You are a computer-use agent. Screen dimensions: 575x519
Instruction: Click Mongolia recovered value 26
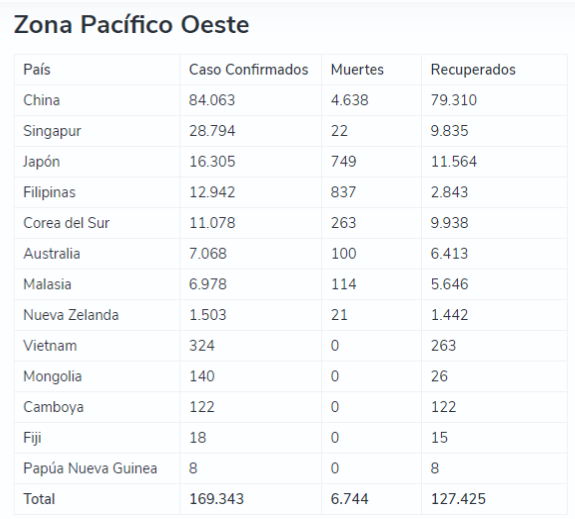coord(439,376)
